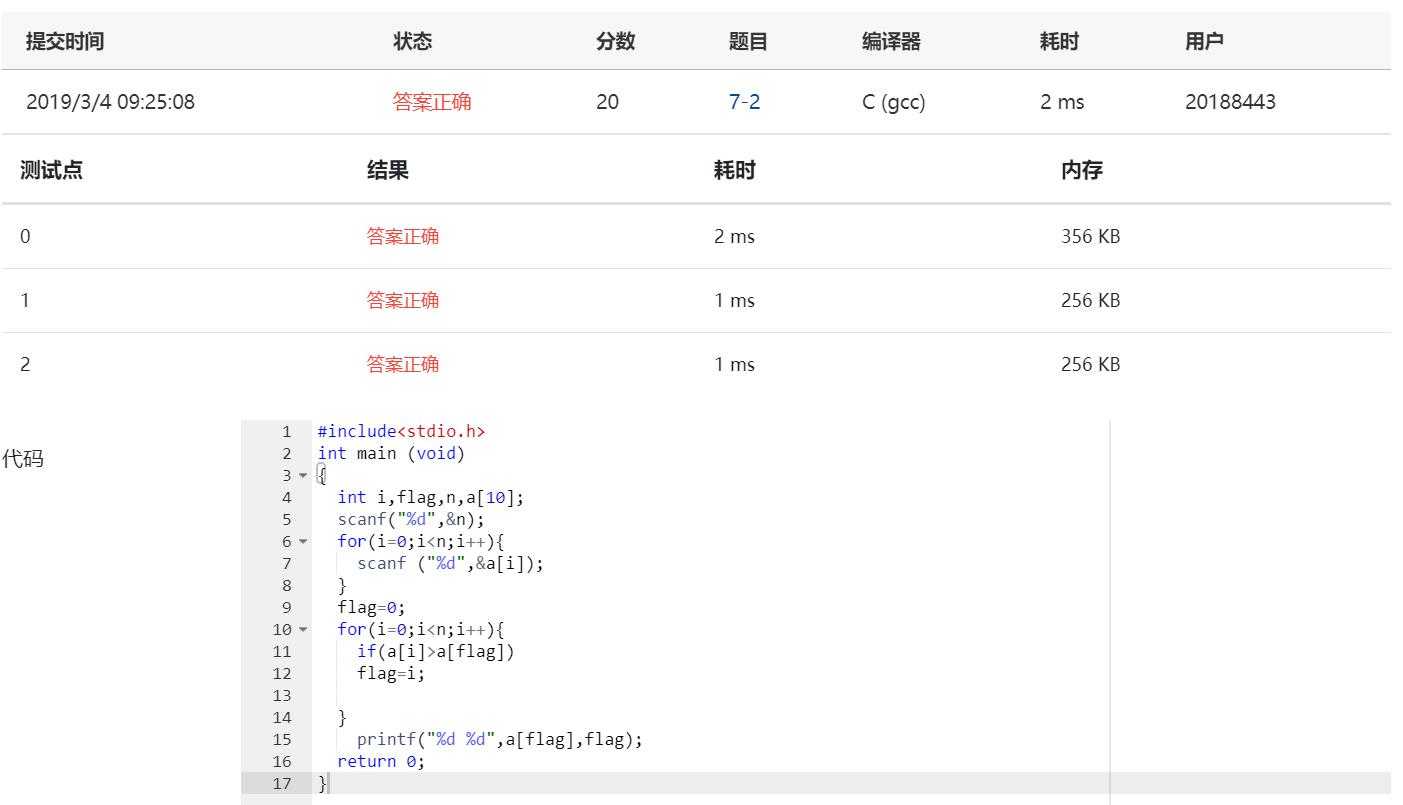The image size is (1403, 805).
Task: Click the test point number 0
Action: point(25,236)
